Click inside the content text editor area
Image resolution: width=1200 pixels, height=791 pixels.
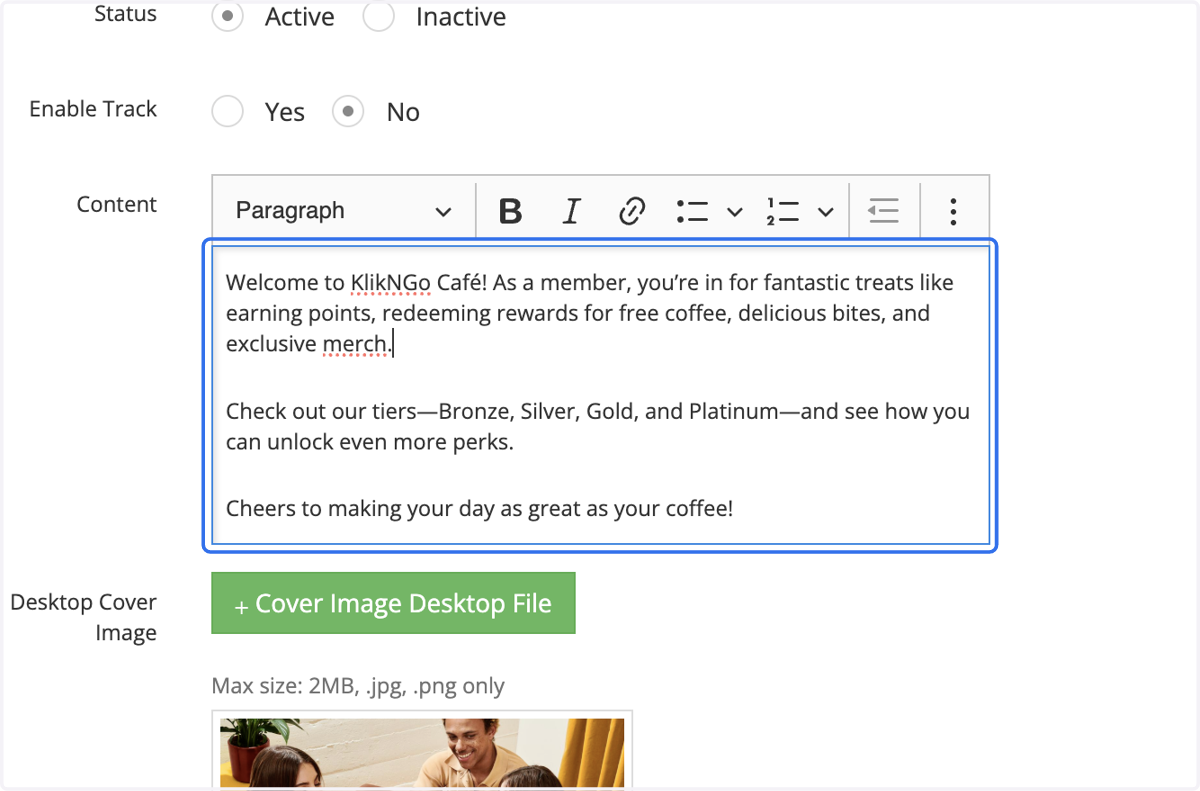(600, 395)
